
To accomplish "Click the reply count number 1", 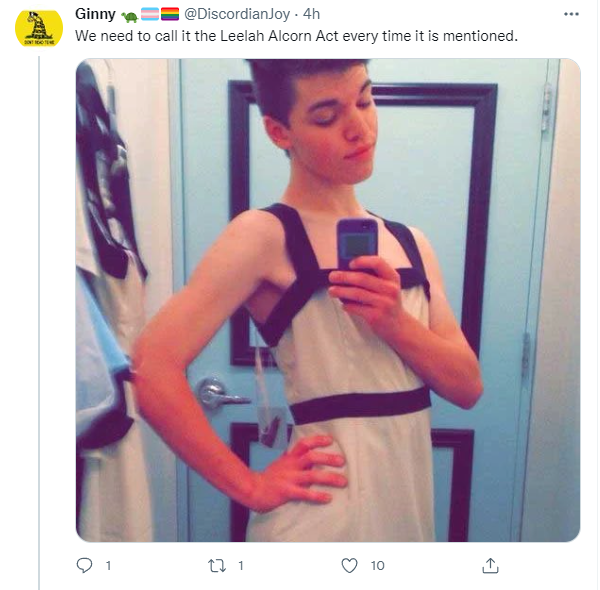I will click(108, 566).
